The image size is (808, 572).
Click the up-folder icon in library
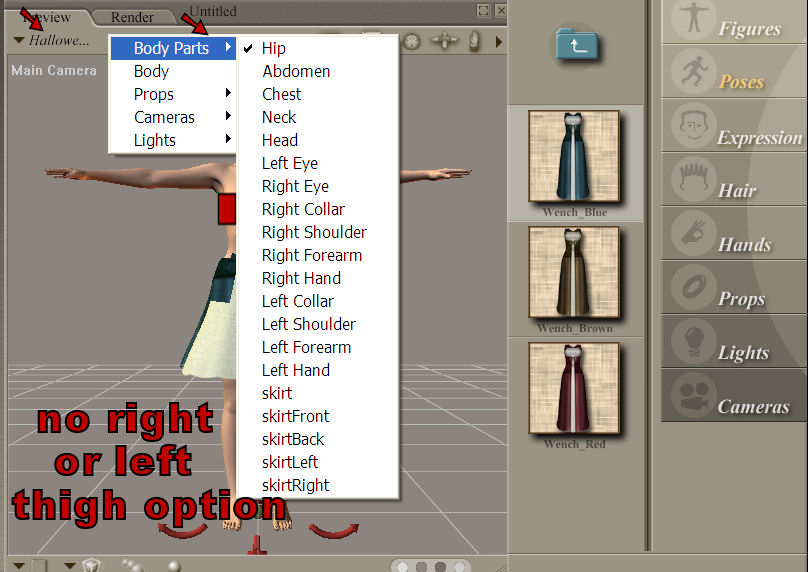[577, 44]
